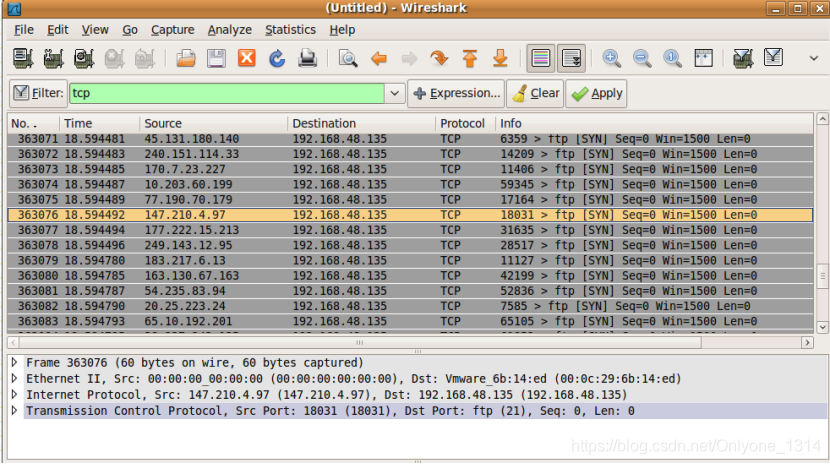Toggle auto scroll in live capture
The width and height of the screenshot is (830, 464).
(x=571, y=58)
